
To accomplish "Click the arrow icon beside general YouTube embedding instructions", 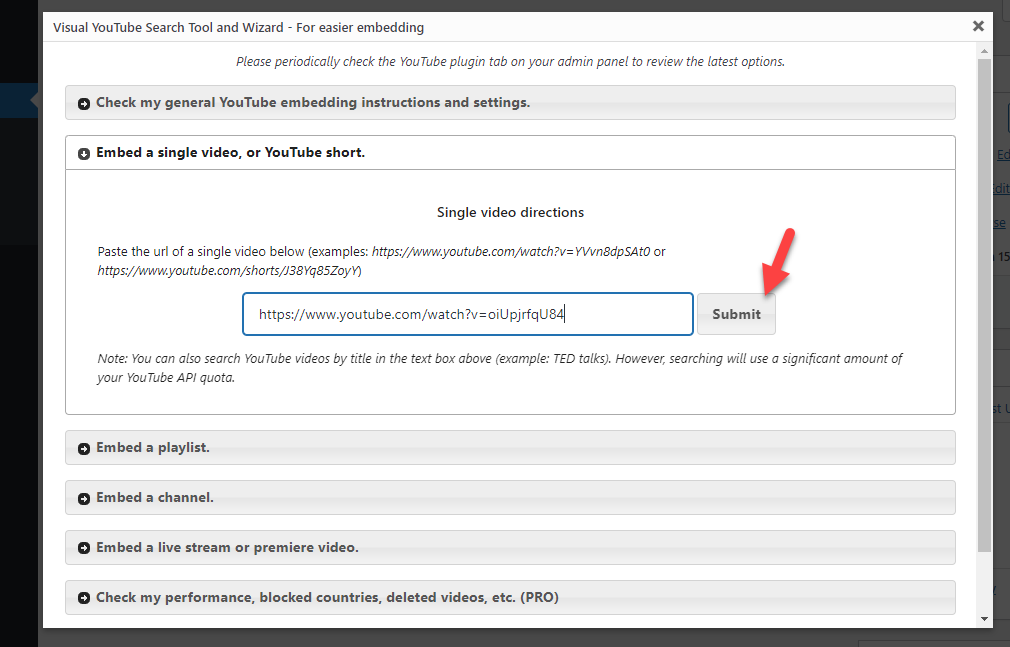I will pos(84,104).
